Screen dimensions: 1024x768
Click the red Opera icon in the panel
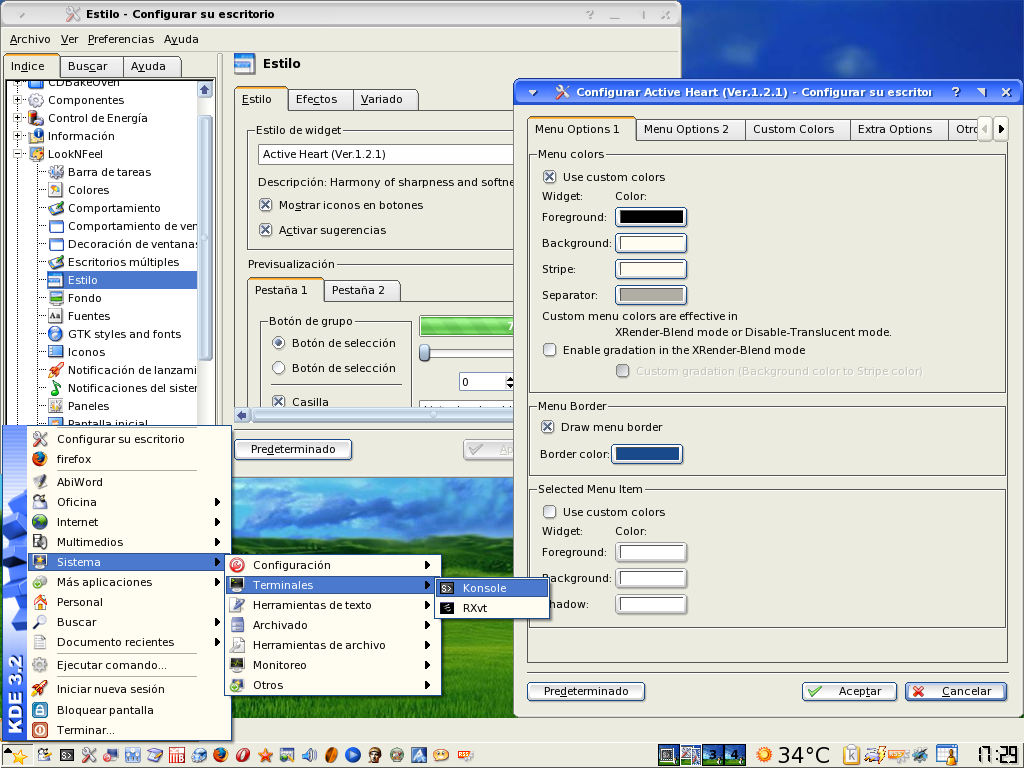click(x=243, y=756)
